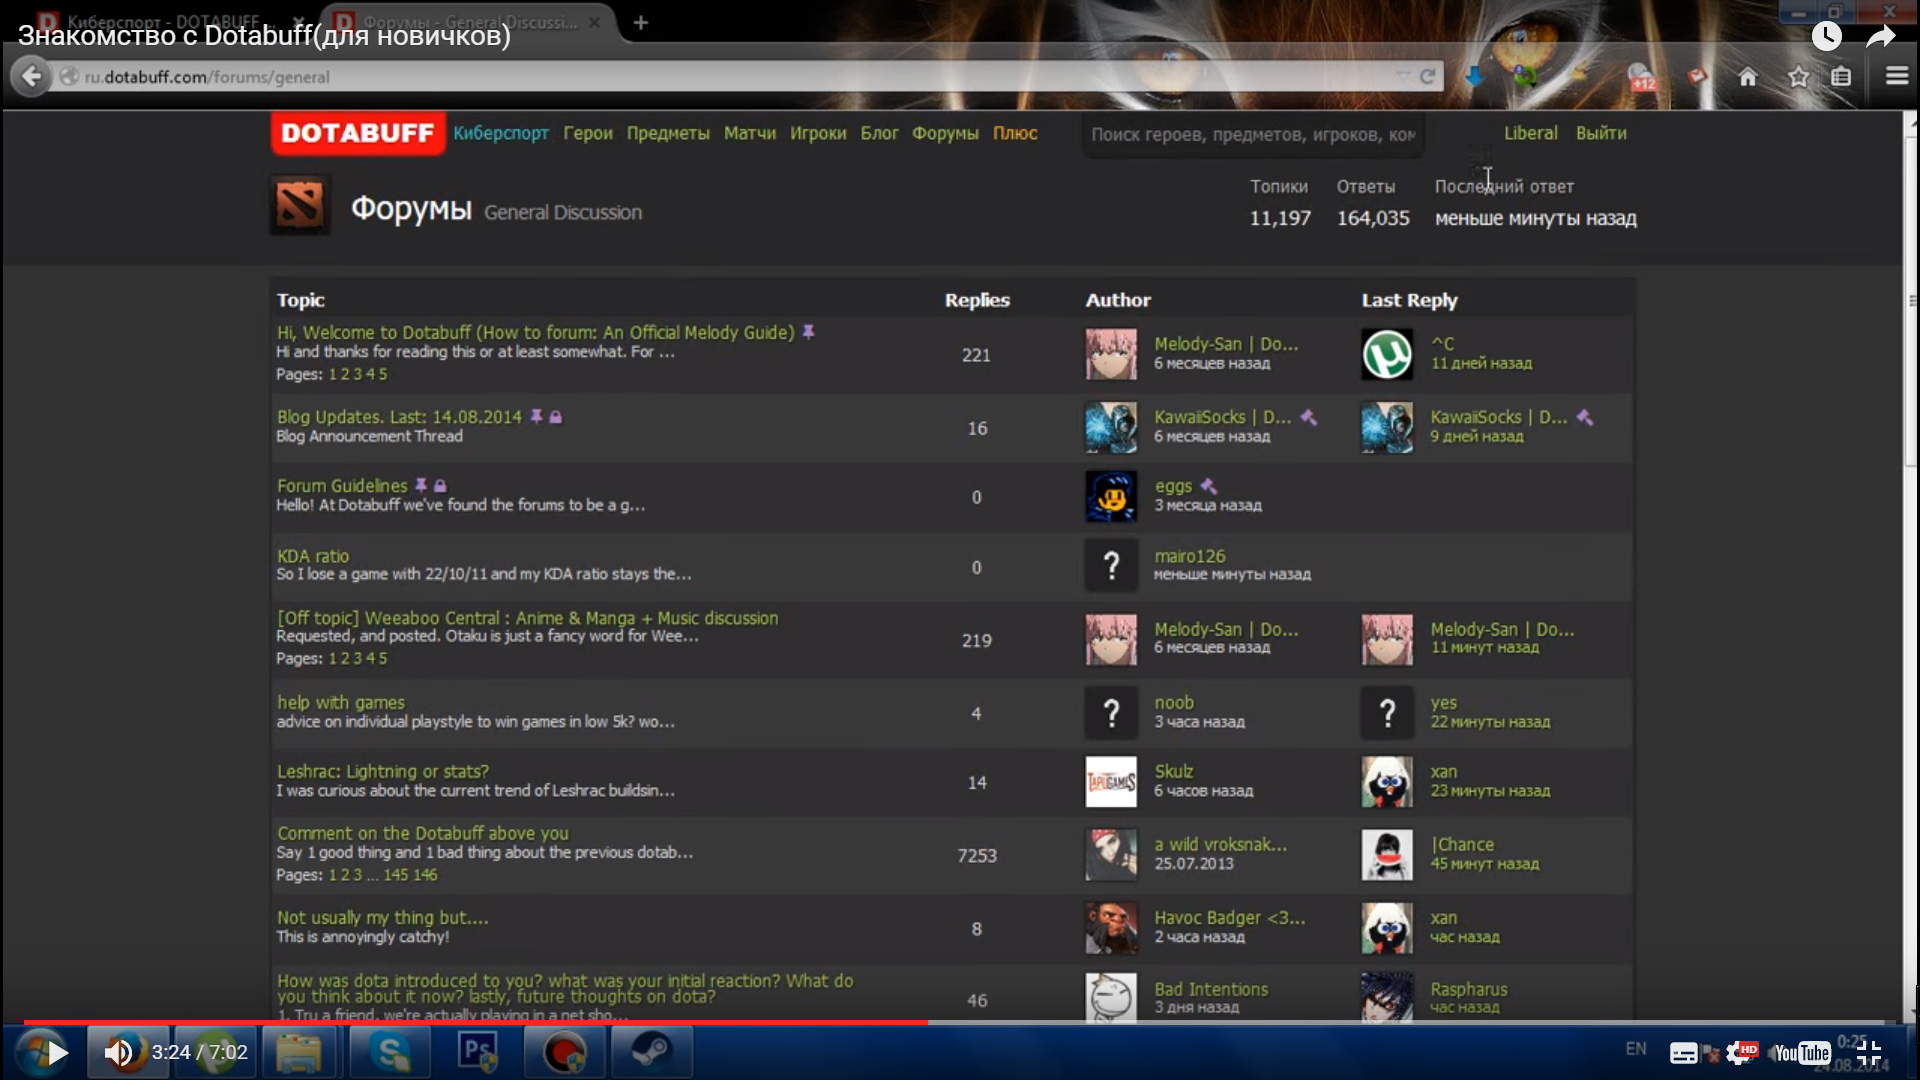Open the Weeaboo Central topic
The width and height of the screenshot is (1920, 1080).
(x=527, y=618)
